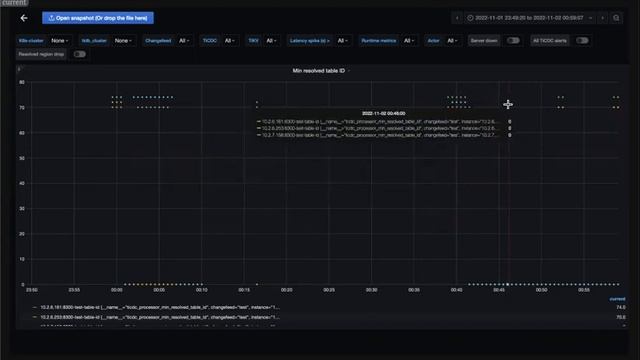Click the 00:30 x-axis time label
The height and width of the screenshot is (360, 640).
[x=371, y=290]
